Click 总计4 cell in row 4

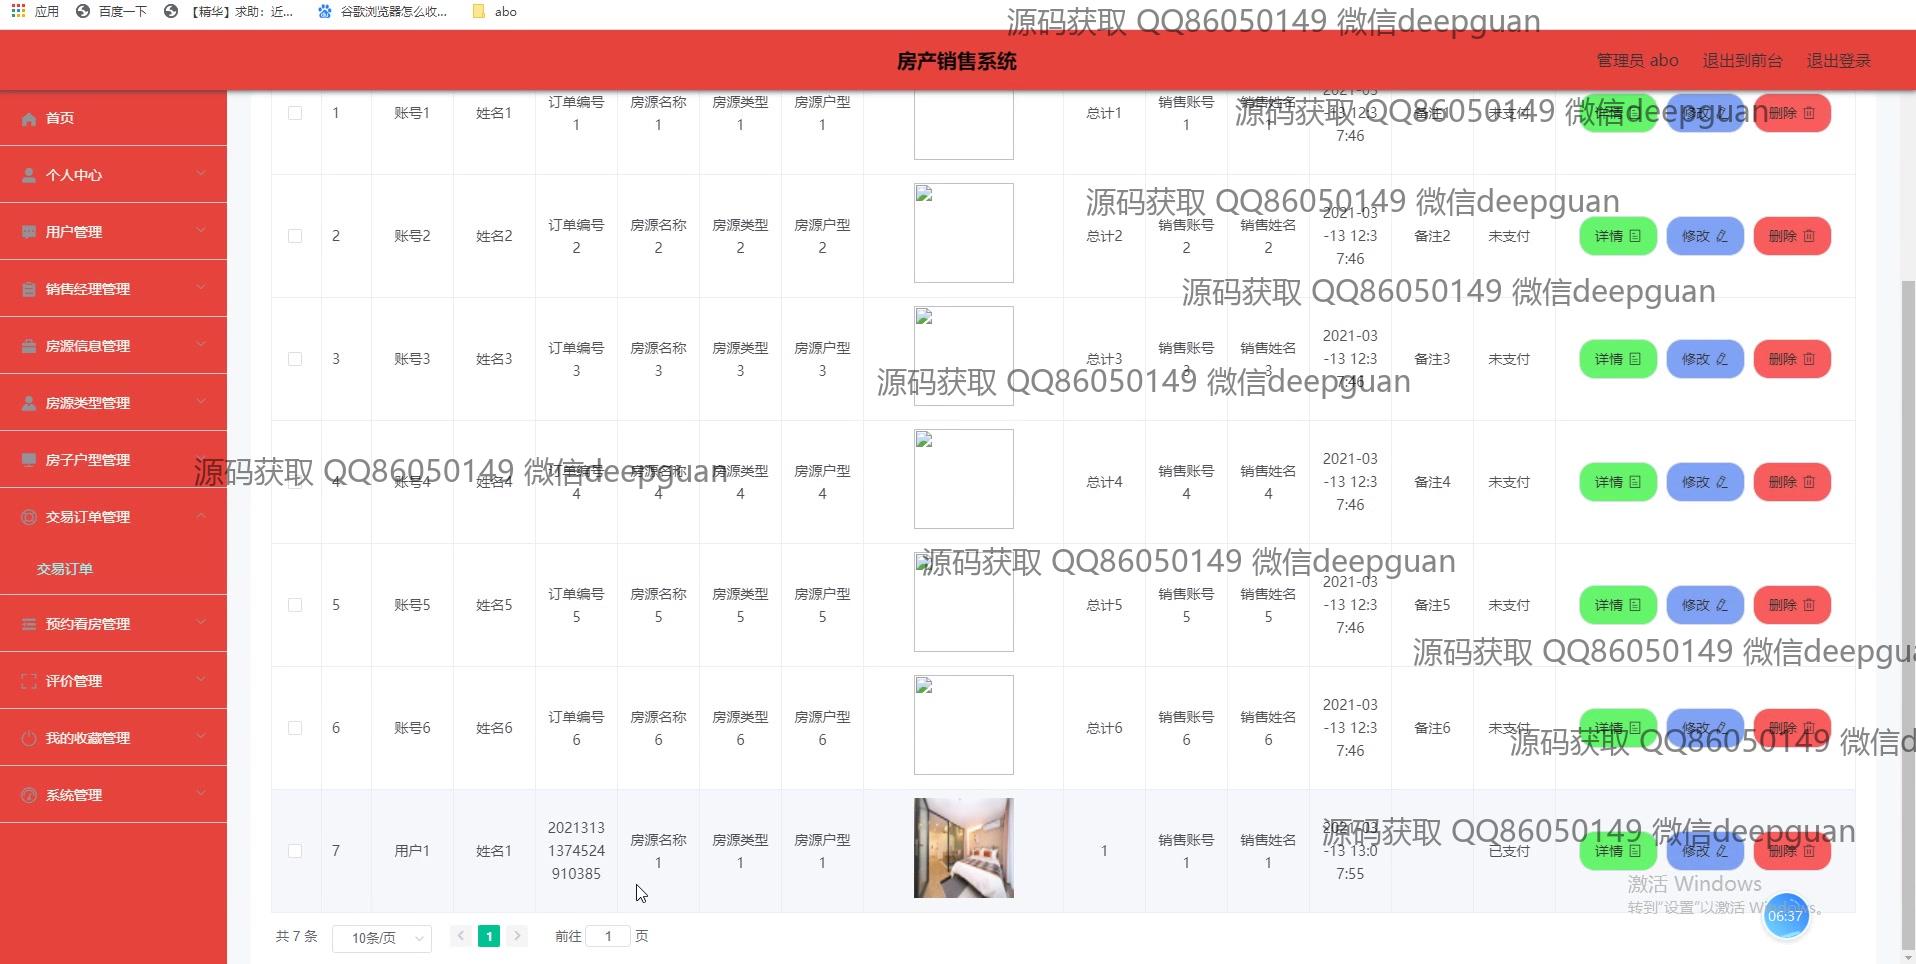point(1104,482)
